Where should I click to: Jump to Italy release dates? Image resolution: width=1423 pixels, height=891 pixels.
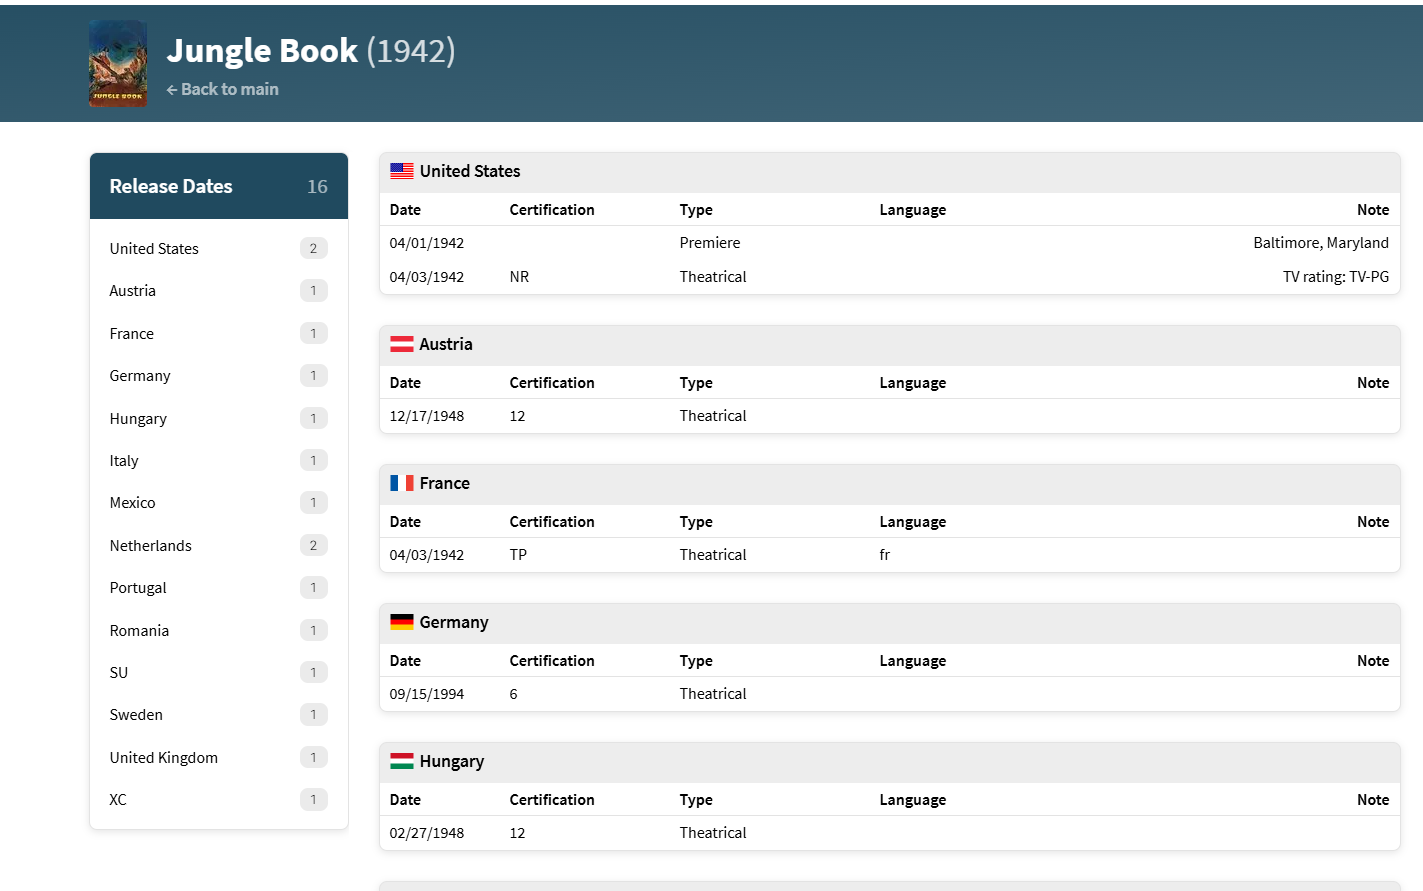[x=124, y=461]
